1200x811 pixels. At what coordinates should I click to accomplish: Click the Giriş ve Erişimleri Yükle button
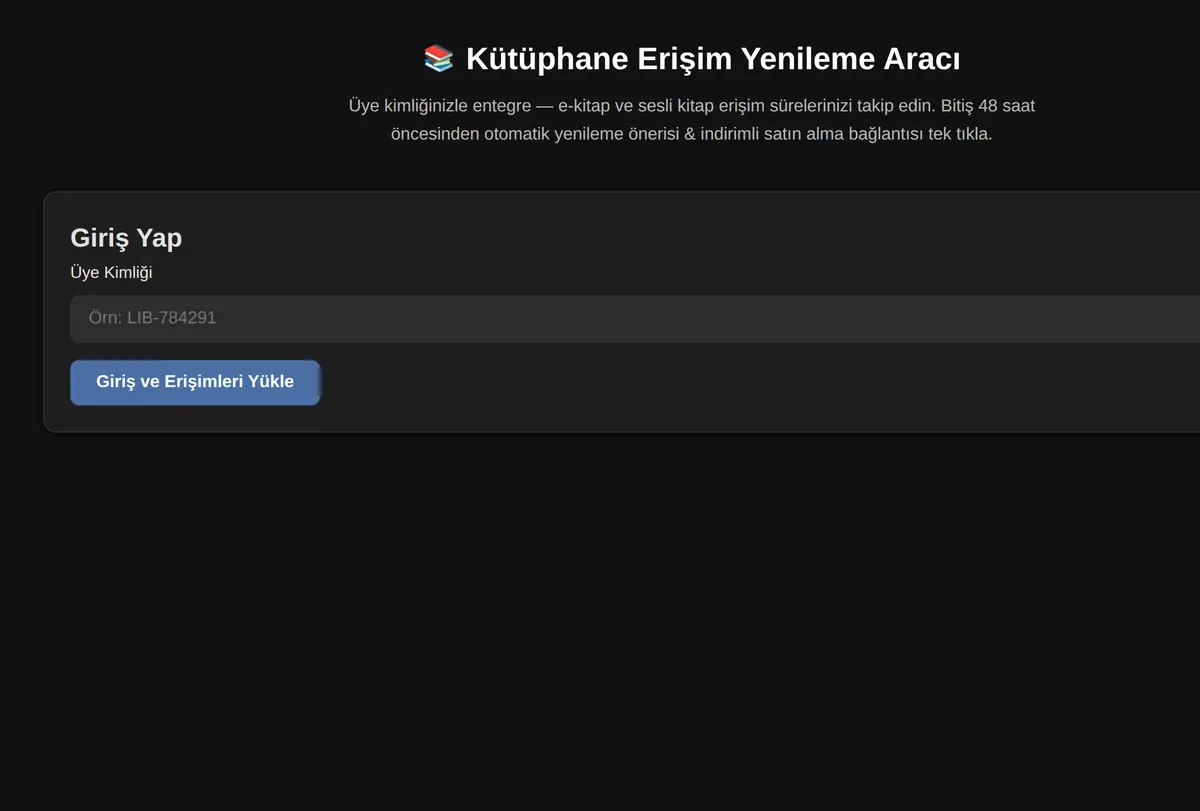195,382
